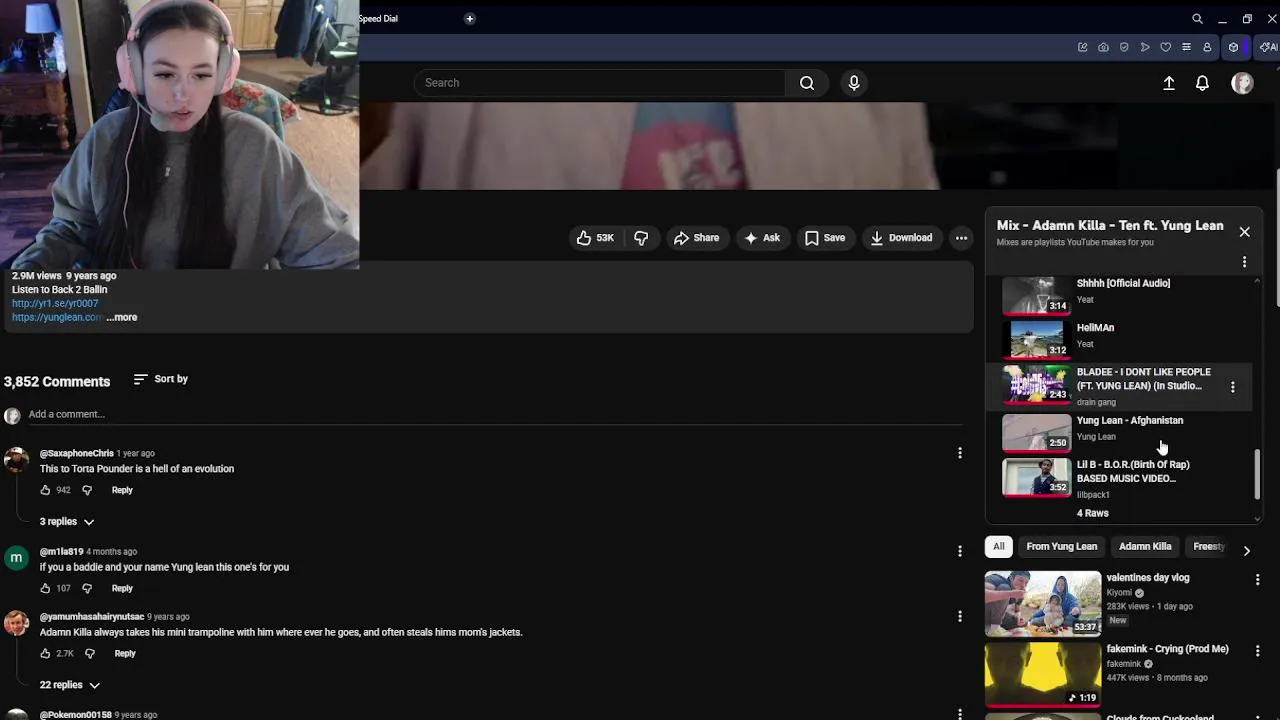Open options for fakemink Crying video
Image resolution: width=1280 pixels, height=720 pixels.
coord(1257,650)
